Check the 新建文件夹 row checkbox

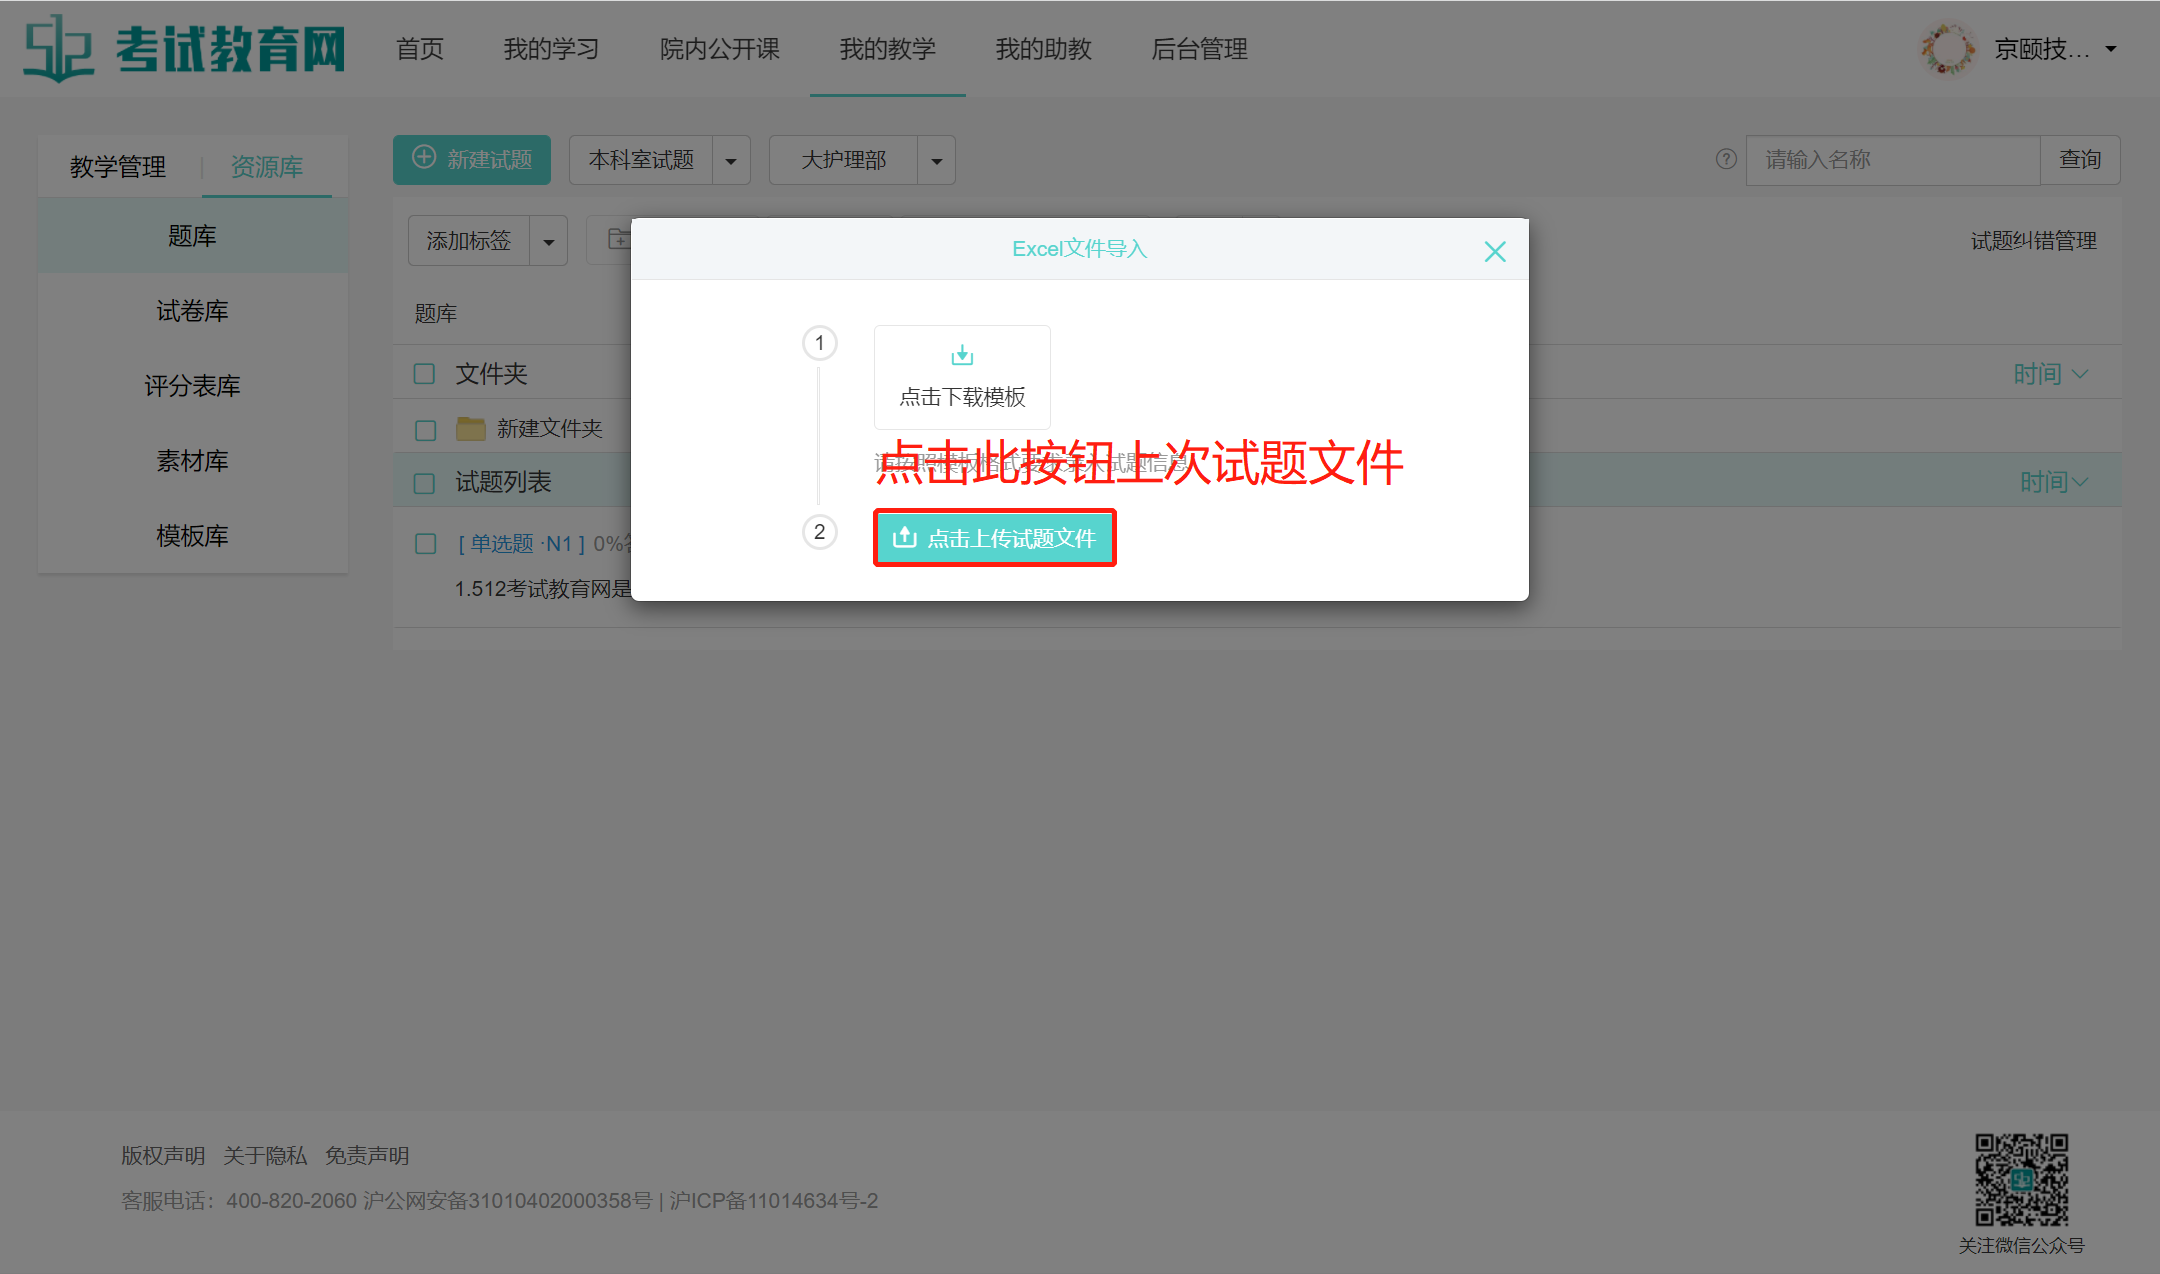click(x=425, y=430)
